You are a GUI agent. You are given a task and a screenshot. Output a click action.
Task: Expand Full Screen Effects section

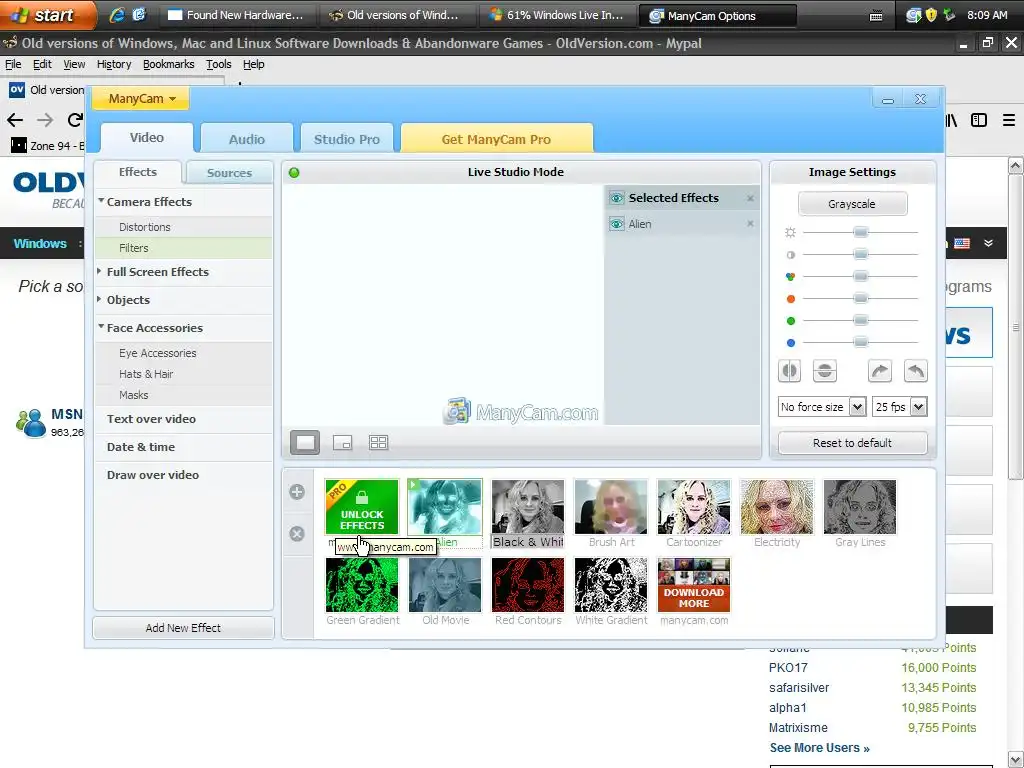[100, 271]
